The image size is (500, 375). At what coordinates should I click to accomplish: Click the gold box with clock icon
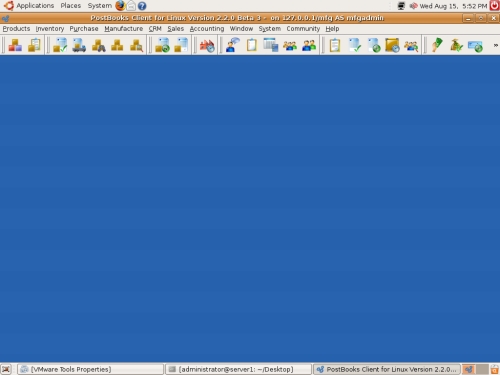coord(392,45)
